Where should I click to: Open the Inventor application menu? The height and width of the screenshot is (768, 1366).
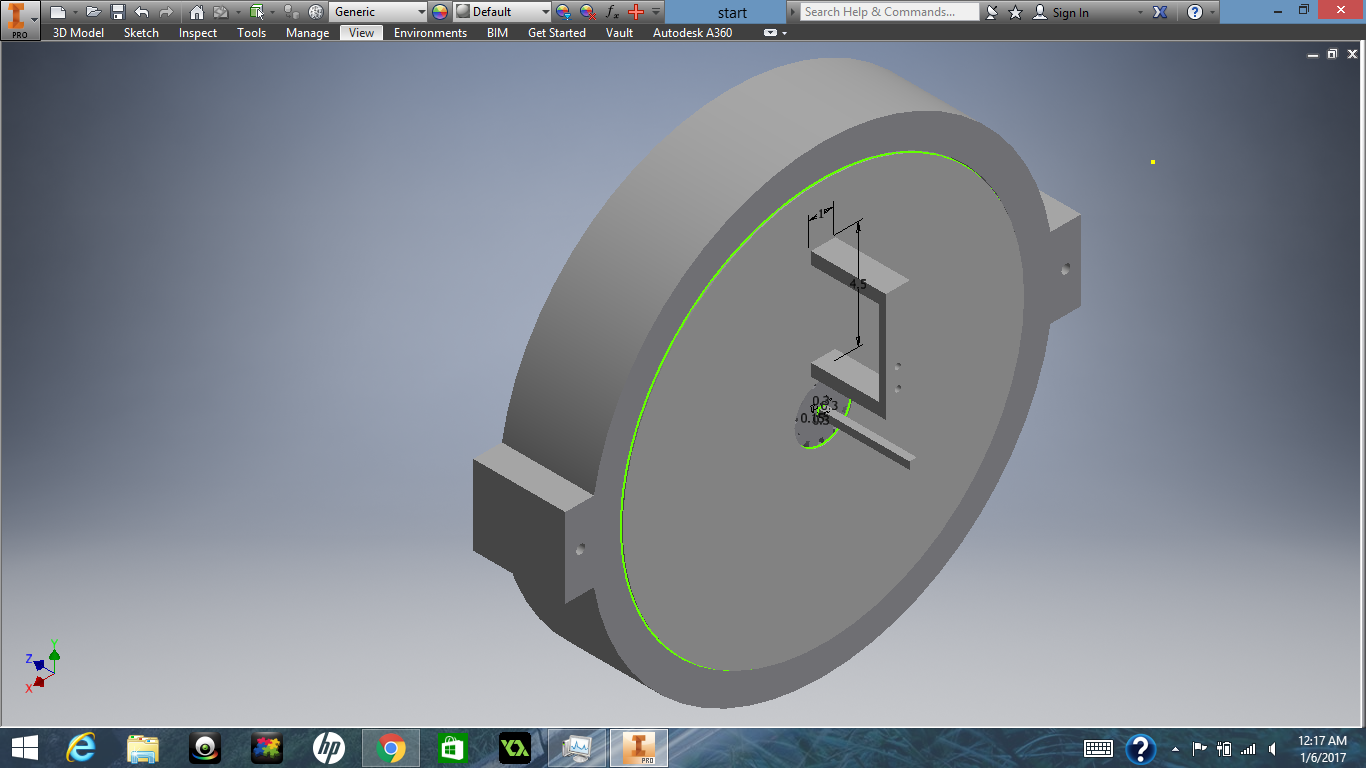[20, 20]
